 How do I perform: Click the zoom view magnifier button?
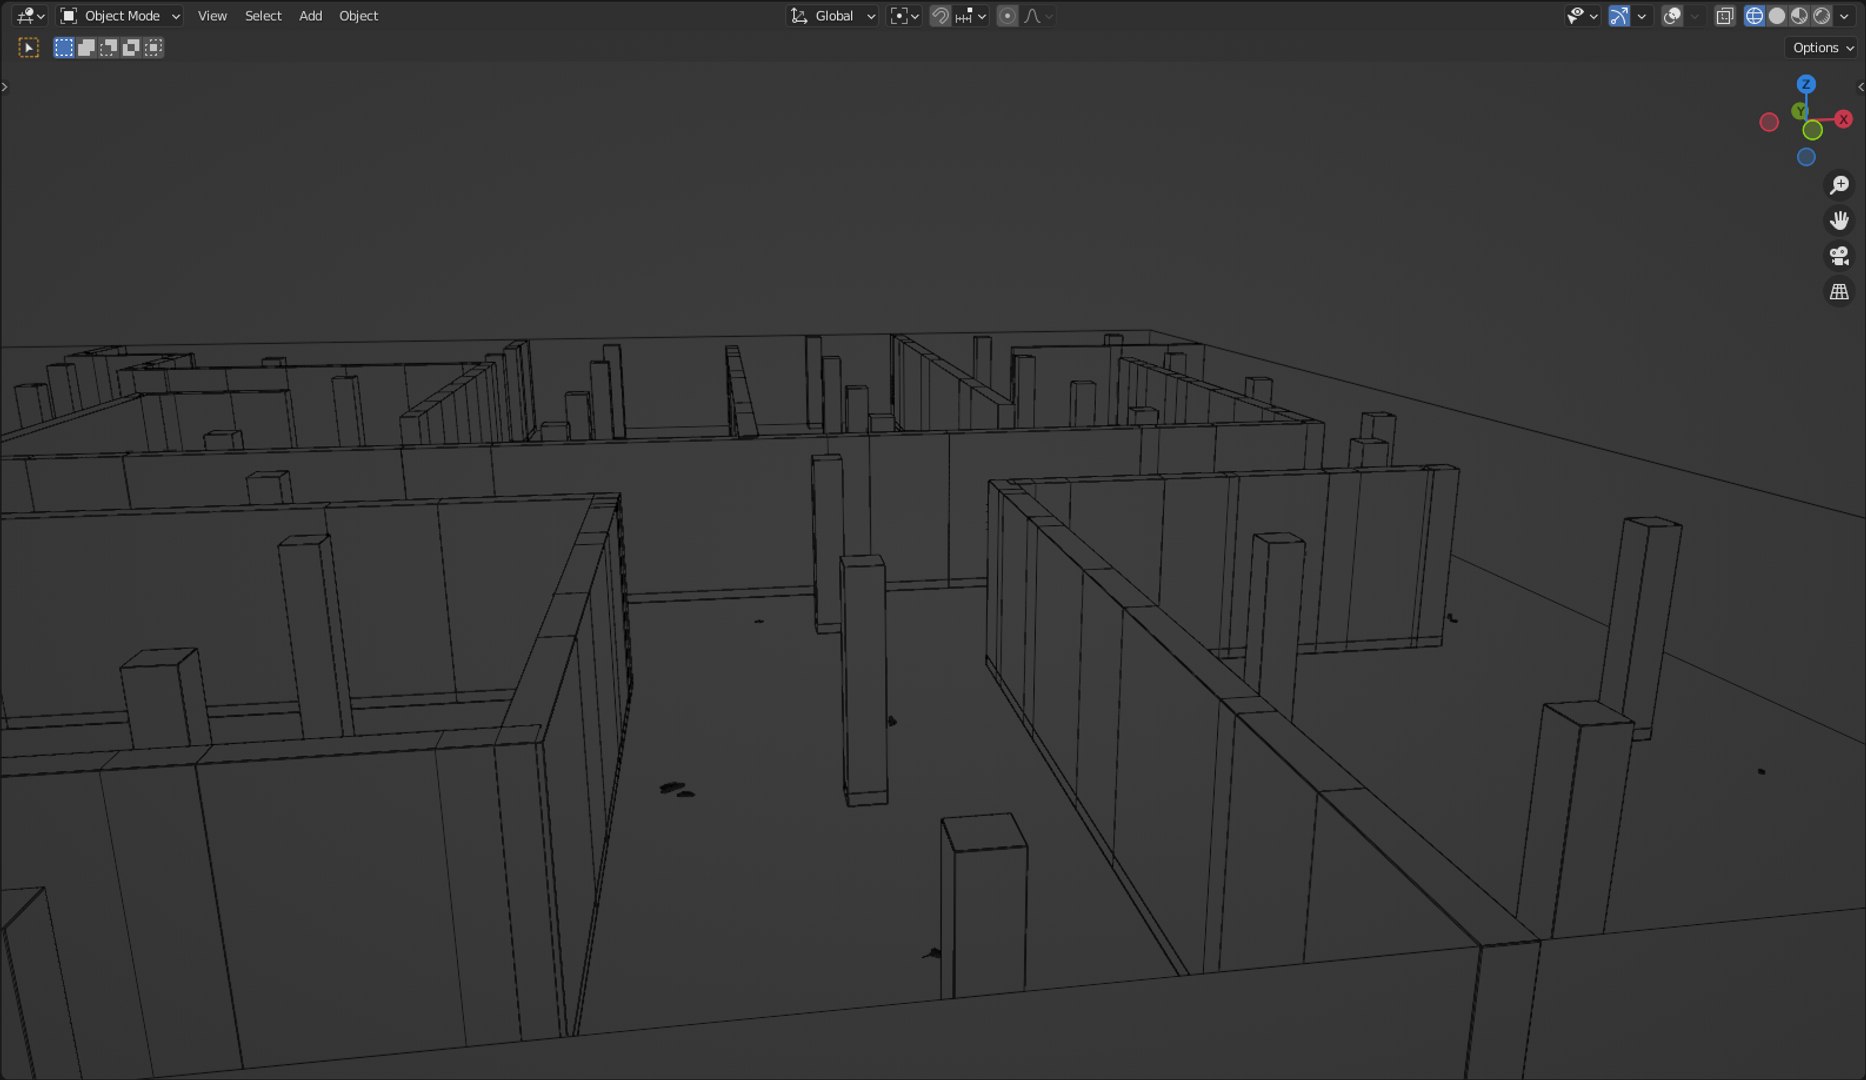click(1839, 185)
